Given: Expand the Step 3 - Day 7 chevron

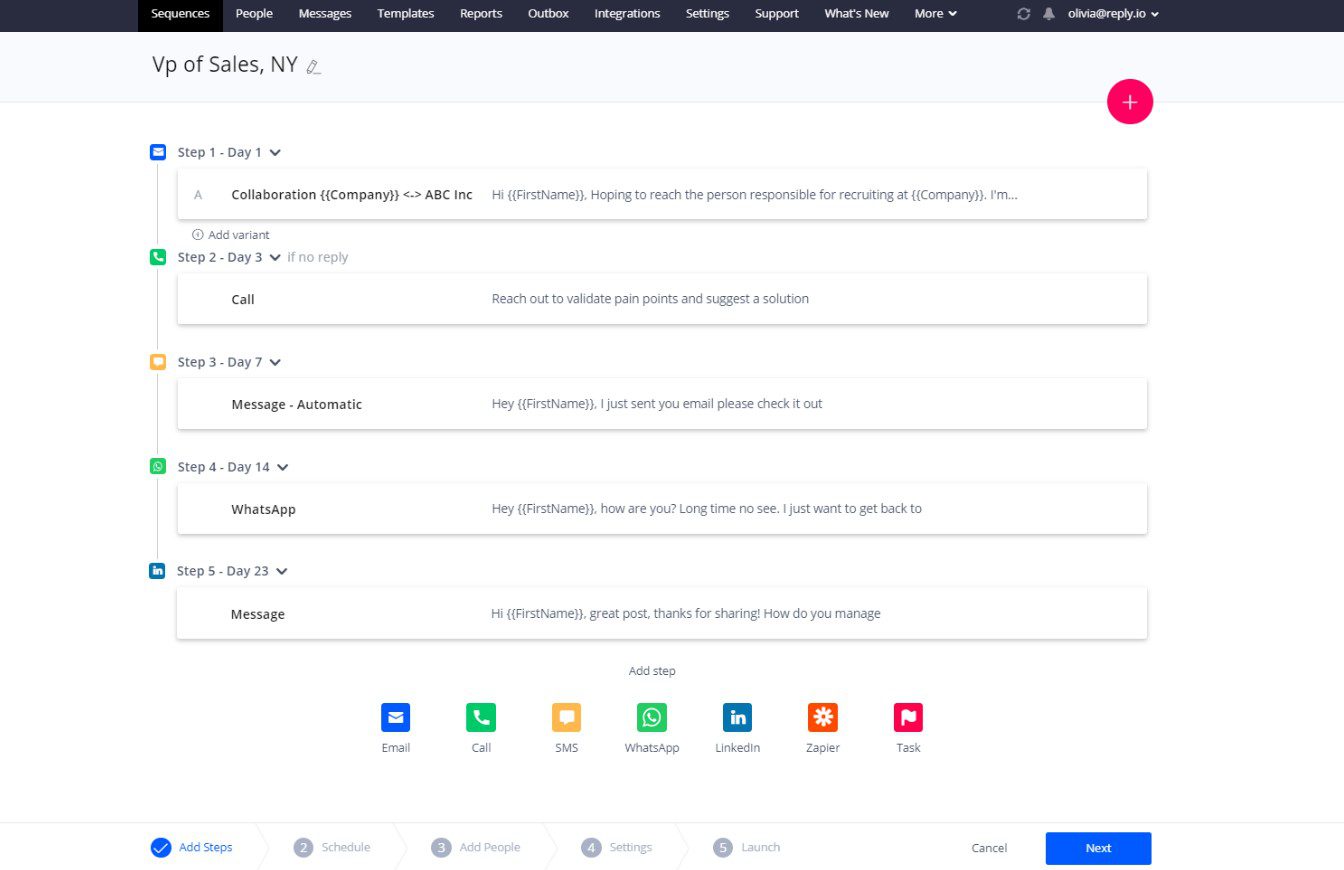Looking at the screenshot, I should 275,363.
